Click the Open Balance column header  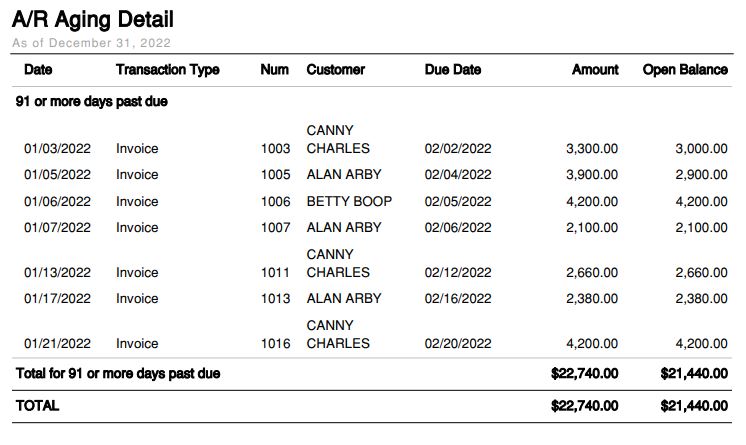(x=684, y=70)
